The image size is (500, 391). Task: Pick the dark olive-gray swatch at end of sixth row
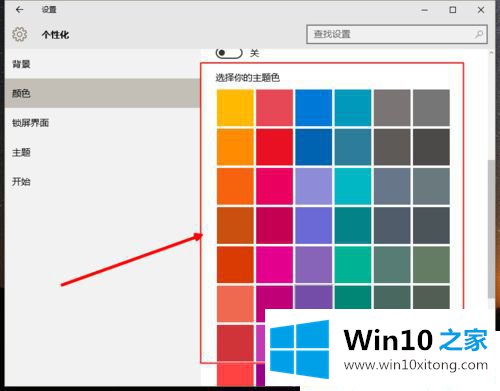coord(431,297)
